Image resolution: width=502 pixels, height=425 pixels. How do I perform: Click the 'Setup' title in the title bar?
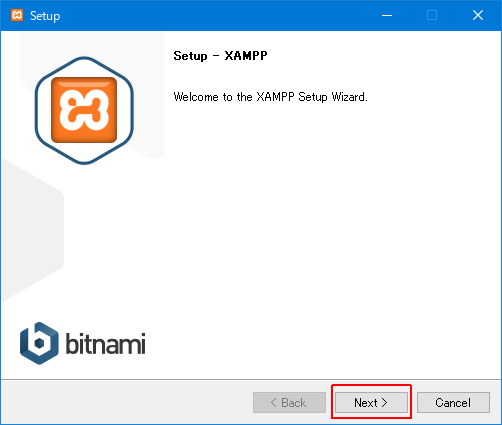pyautogui.click(x=45, y=16)
